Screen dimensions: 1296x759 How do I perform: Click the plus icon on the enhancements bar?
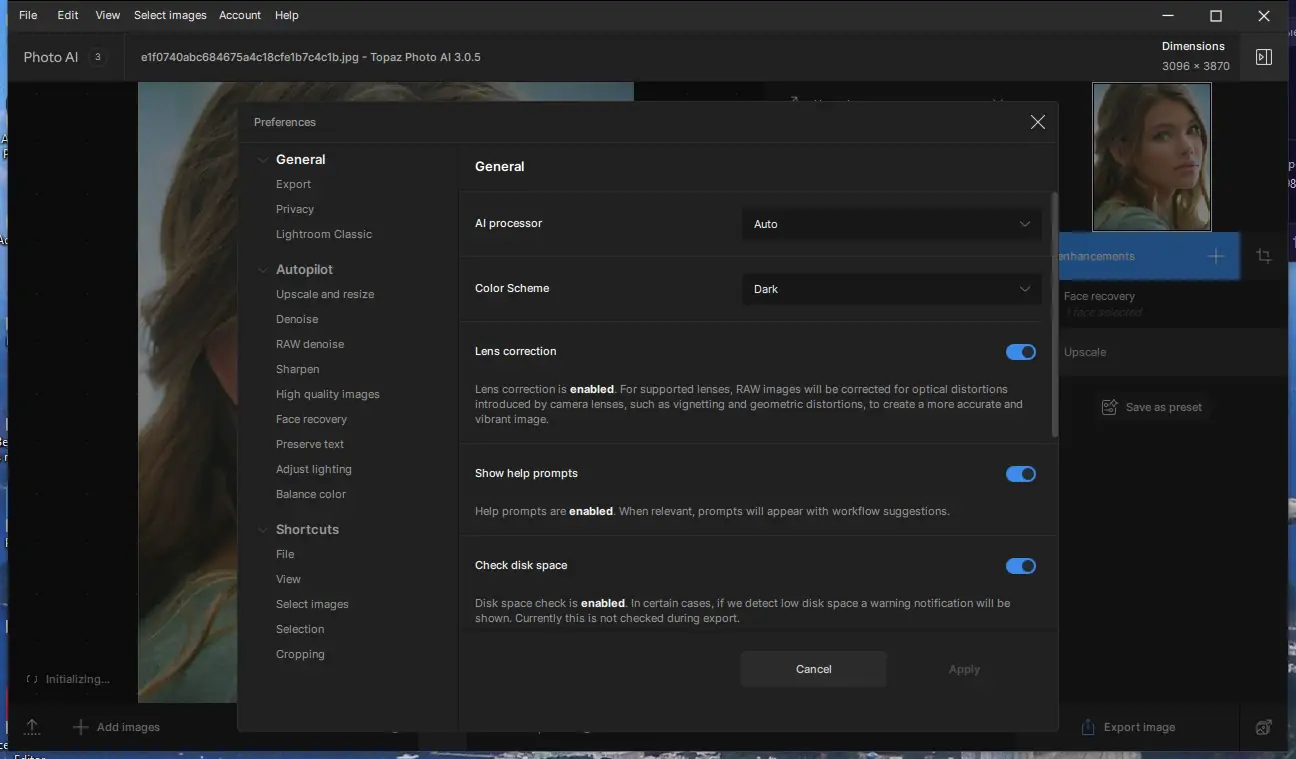[x=1216, y=256]
